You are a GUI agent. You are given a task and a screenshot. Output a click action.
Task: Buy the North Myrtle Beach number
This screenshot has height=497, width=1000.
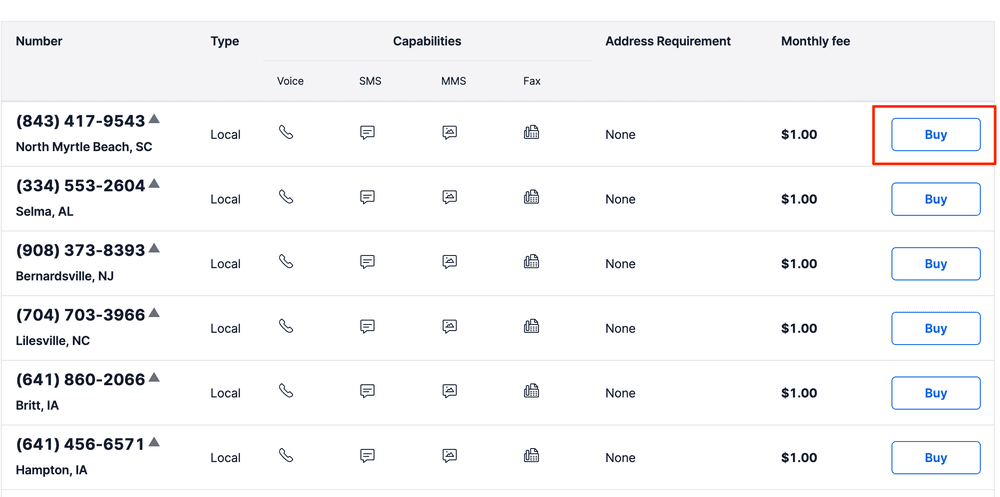935,135
